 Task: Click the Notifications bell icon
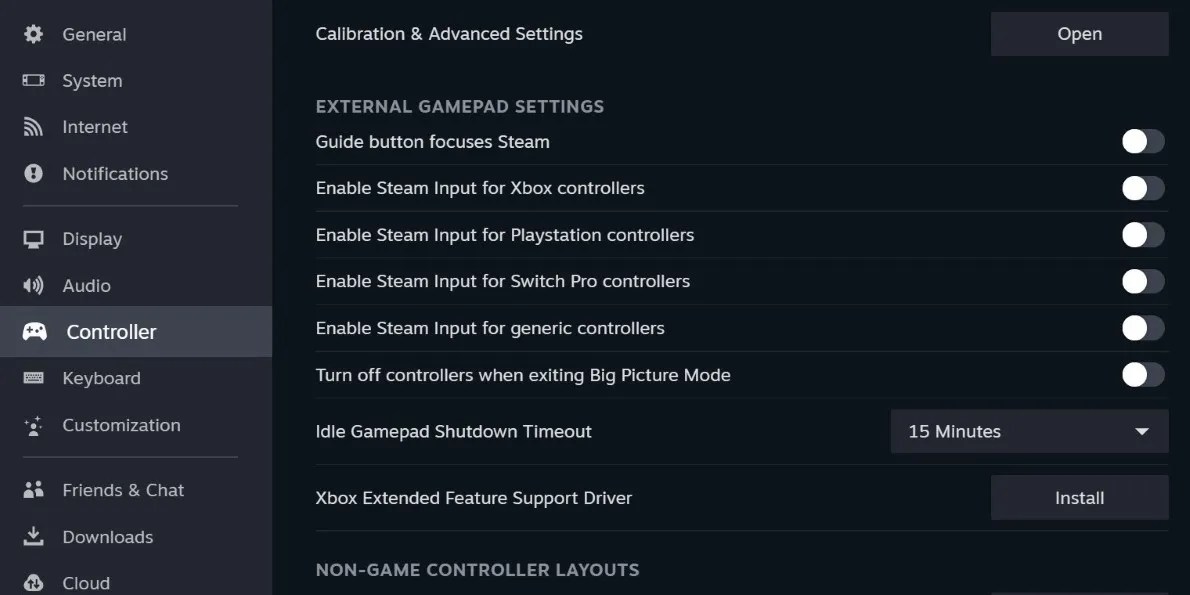pos(33,173)
